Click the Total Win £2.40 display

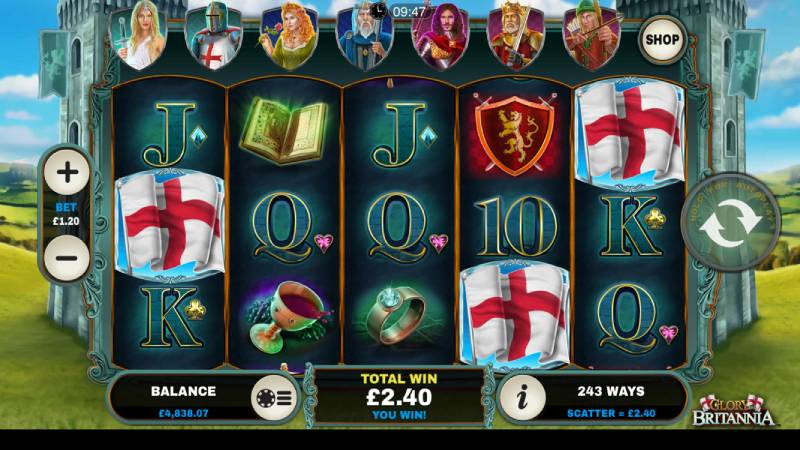click(399, 397)
